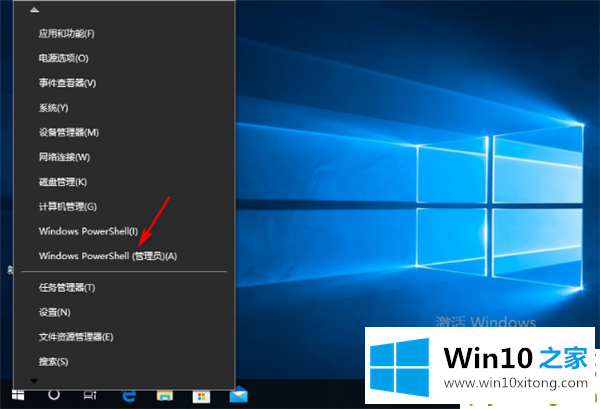Open 事件查看器(V)
600x409 pixels.
(124, 83)
